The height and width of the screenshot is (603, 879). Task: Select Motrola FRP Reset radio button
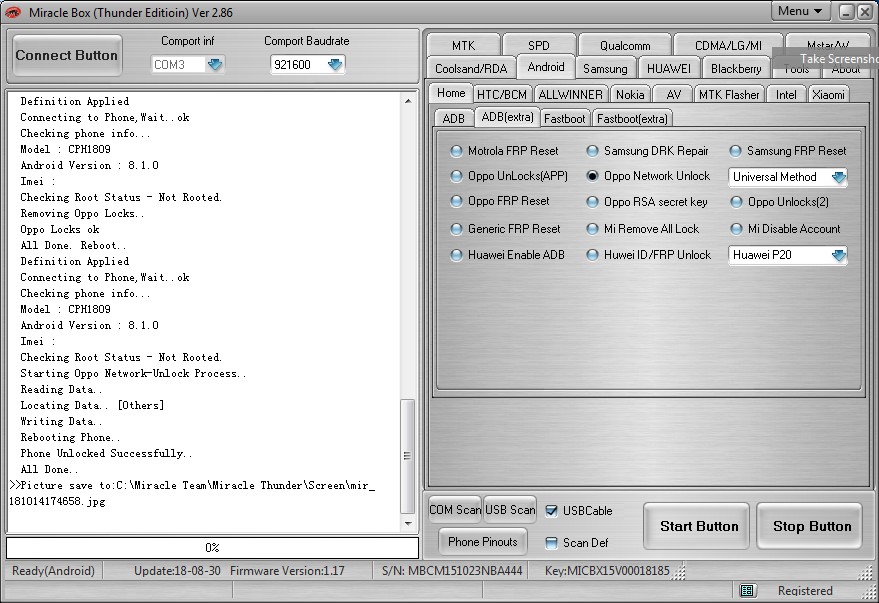(456, 151)
